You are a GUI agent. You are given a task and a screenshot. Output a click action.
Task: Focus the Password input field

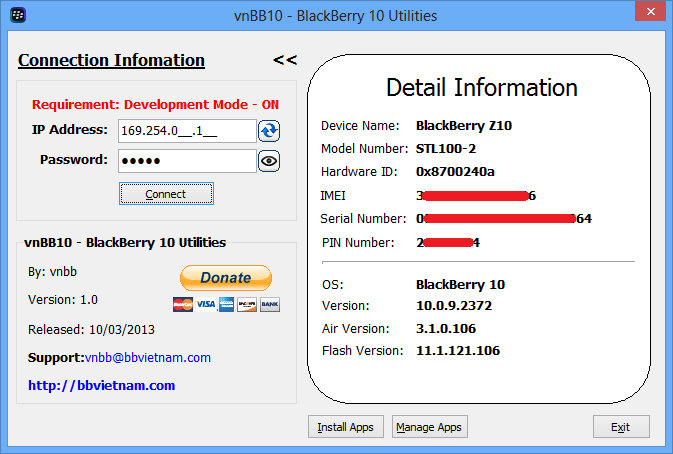point(187,161)
